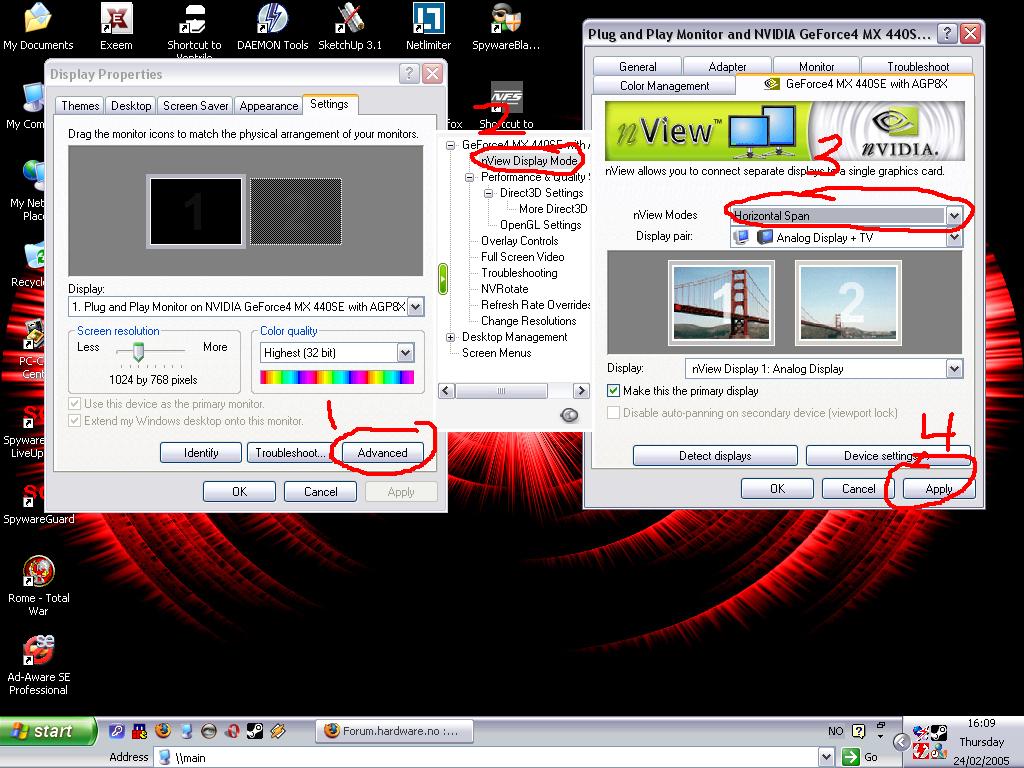Image resolution: width=1024 pixels, height=768 pixels.
Task: Click the Device settings button
Action: click(x=888, y=455)
